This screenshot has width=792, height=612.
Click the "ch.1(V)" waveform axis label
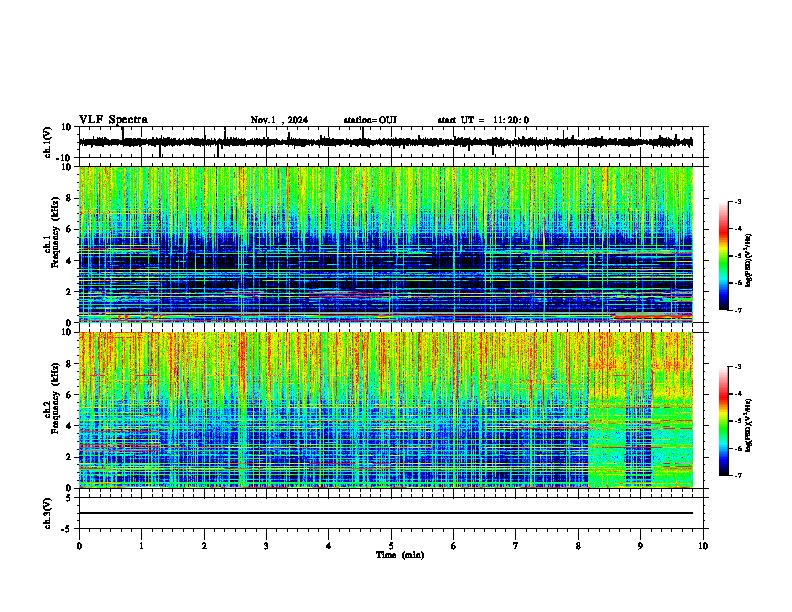(48, 142)
